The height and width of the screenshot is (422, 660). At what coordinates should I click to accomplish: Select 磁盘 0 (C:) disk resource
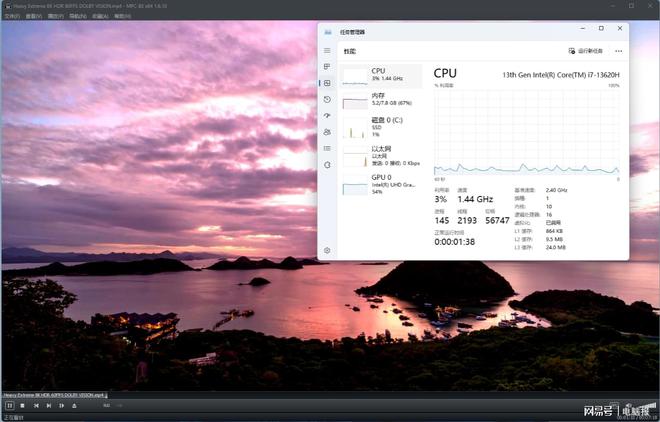381,127
